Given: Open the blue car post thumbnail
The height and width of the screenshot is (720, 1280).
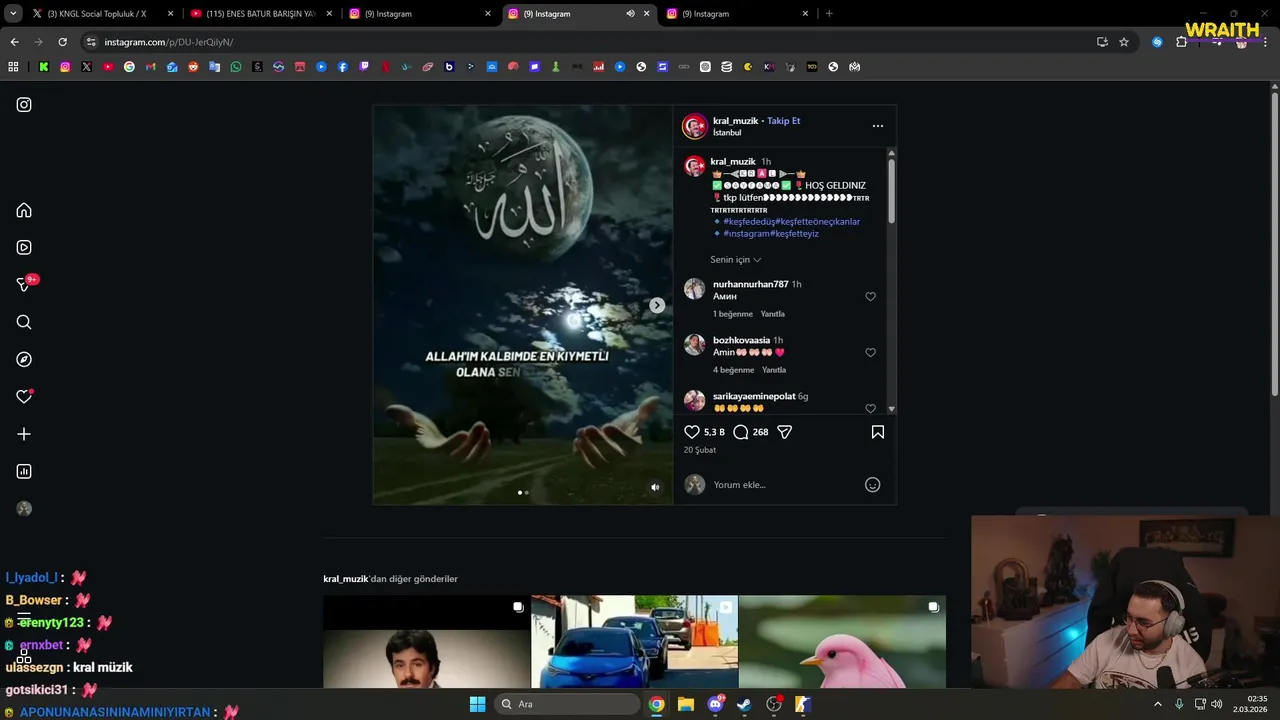Looking at the screenshot, I should pyautogui.click(x=634, y=642).
